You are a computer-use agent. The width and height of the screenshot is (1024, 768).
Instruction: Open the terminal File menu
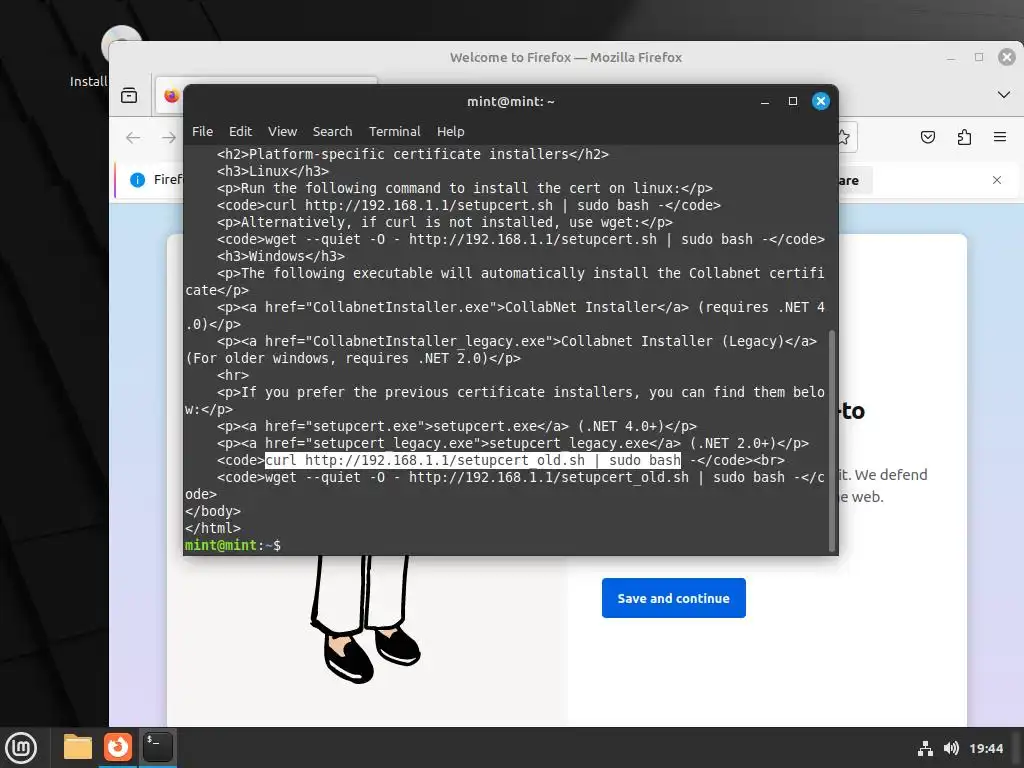coord(202,131)
